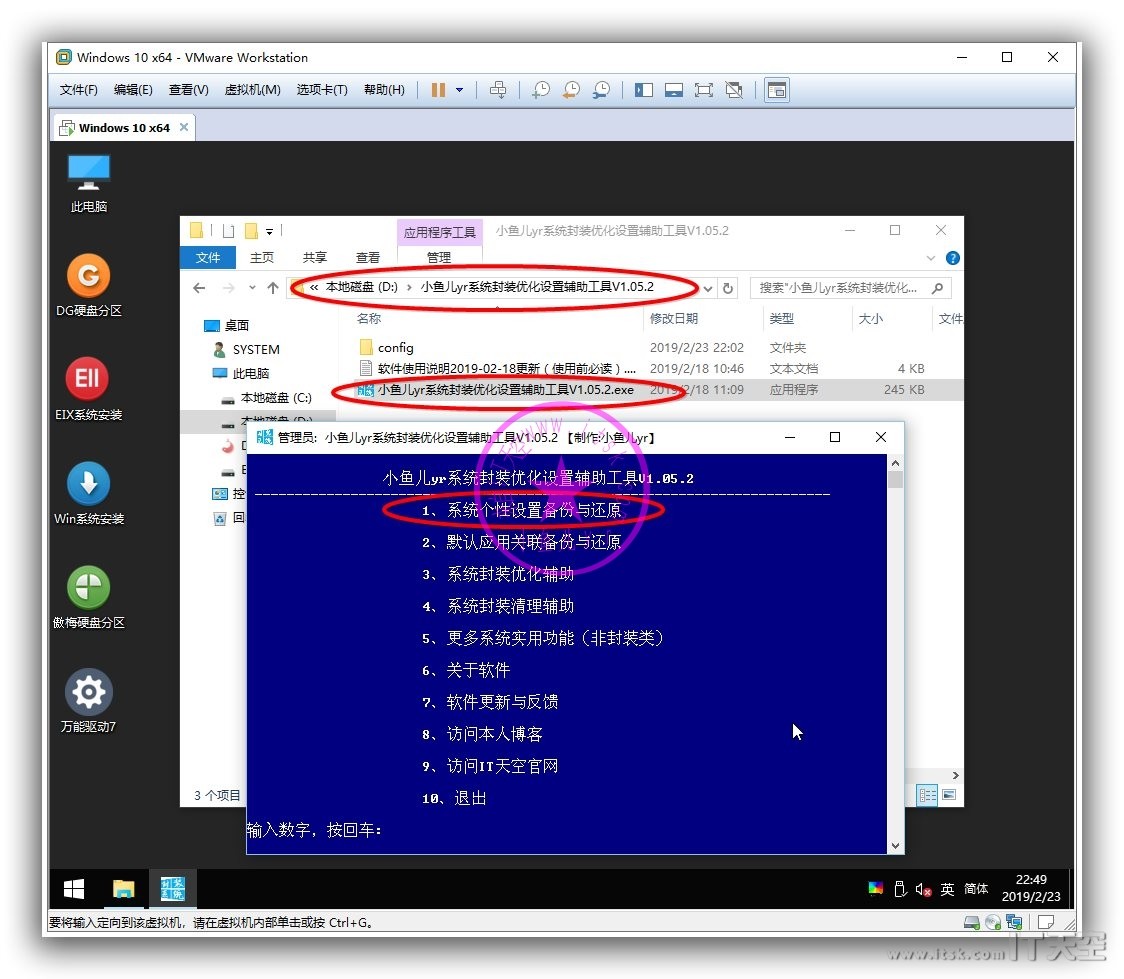Click the console window scrollbar down arrow

[x=895, y=846]
